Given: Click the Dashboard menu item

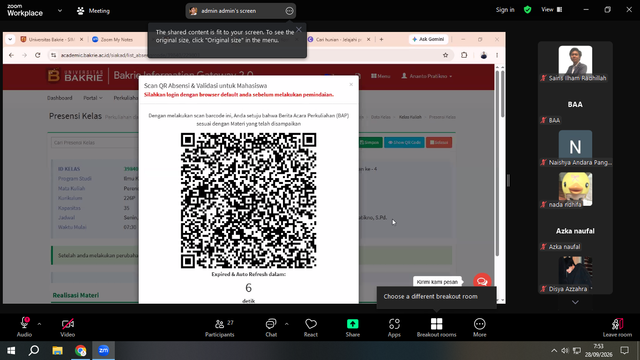Looking at the screenshot, I should point(60,98).
